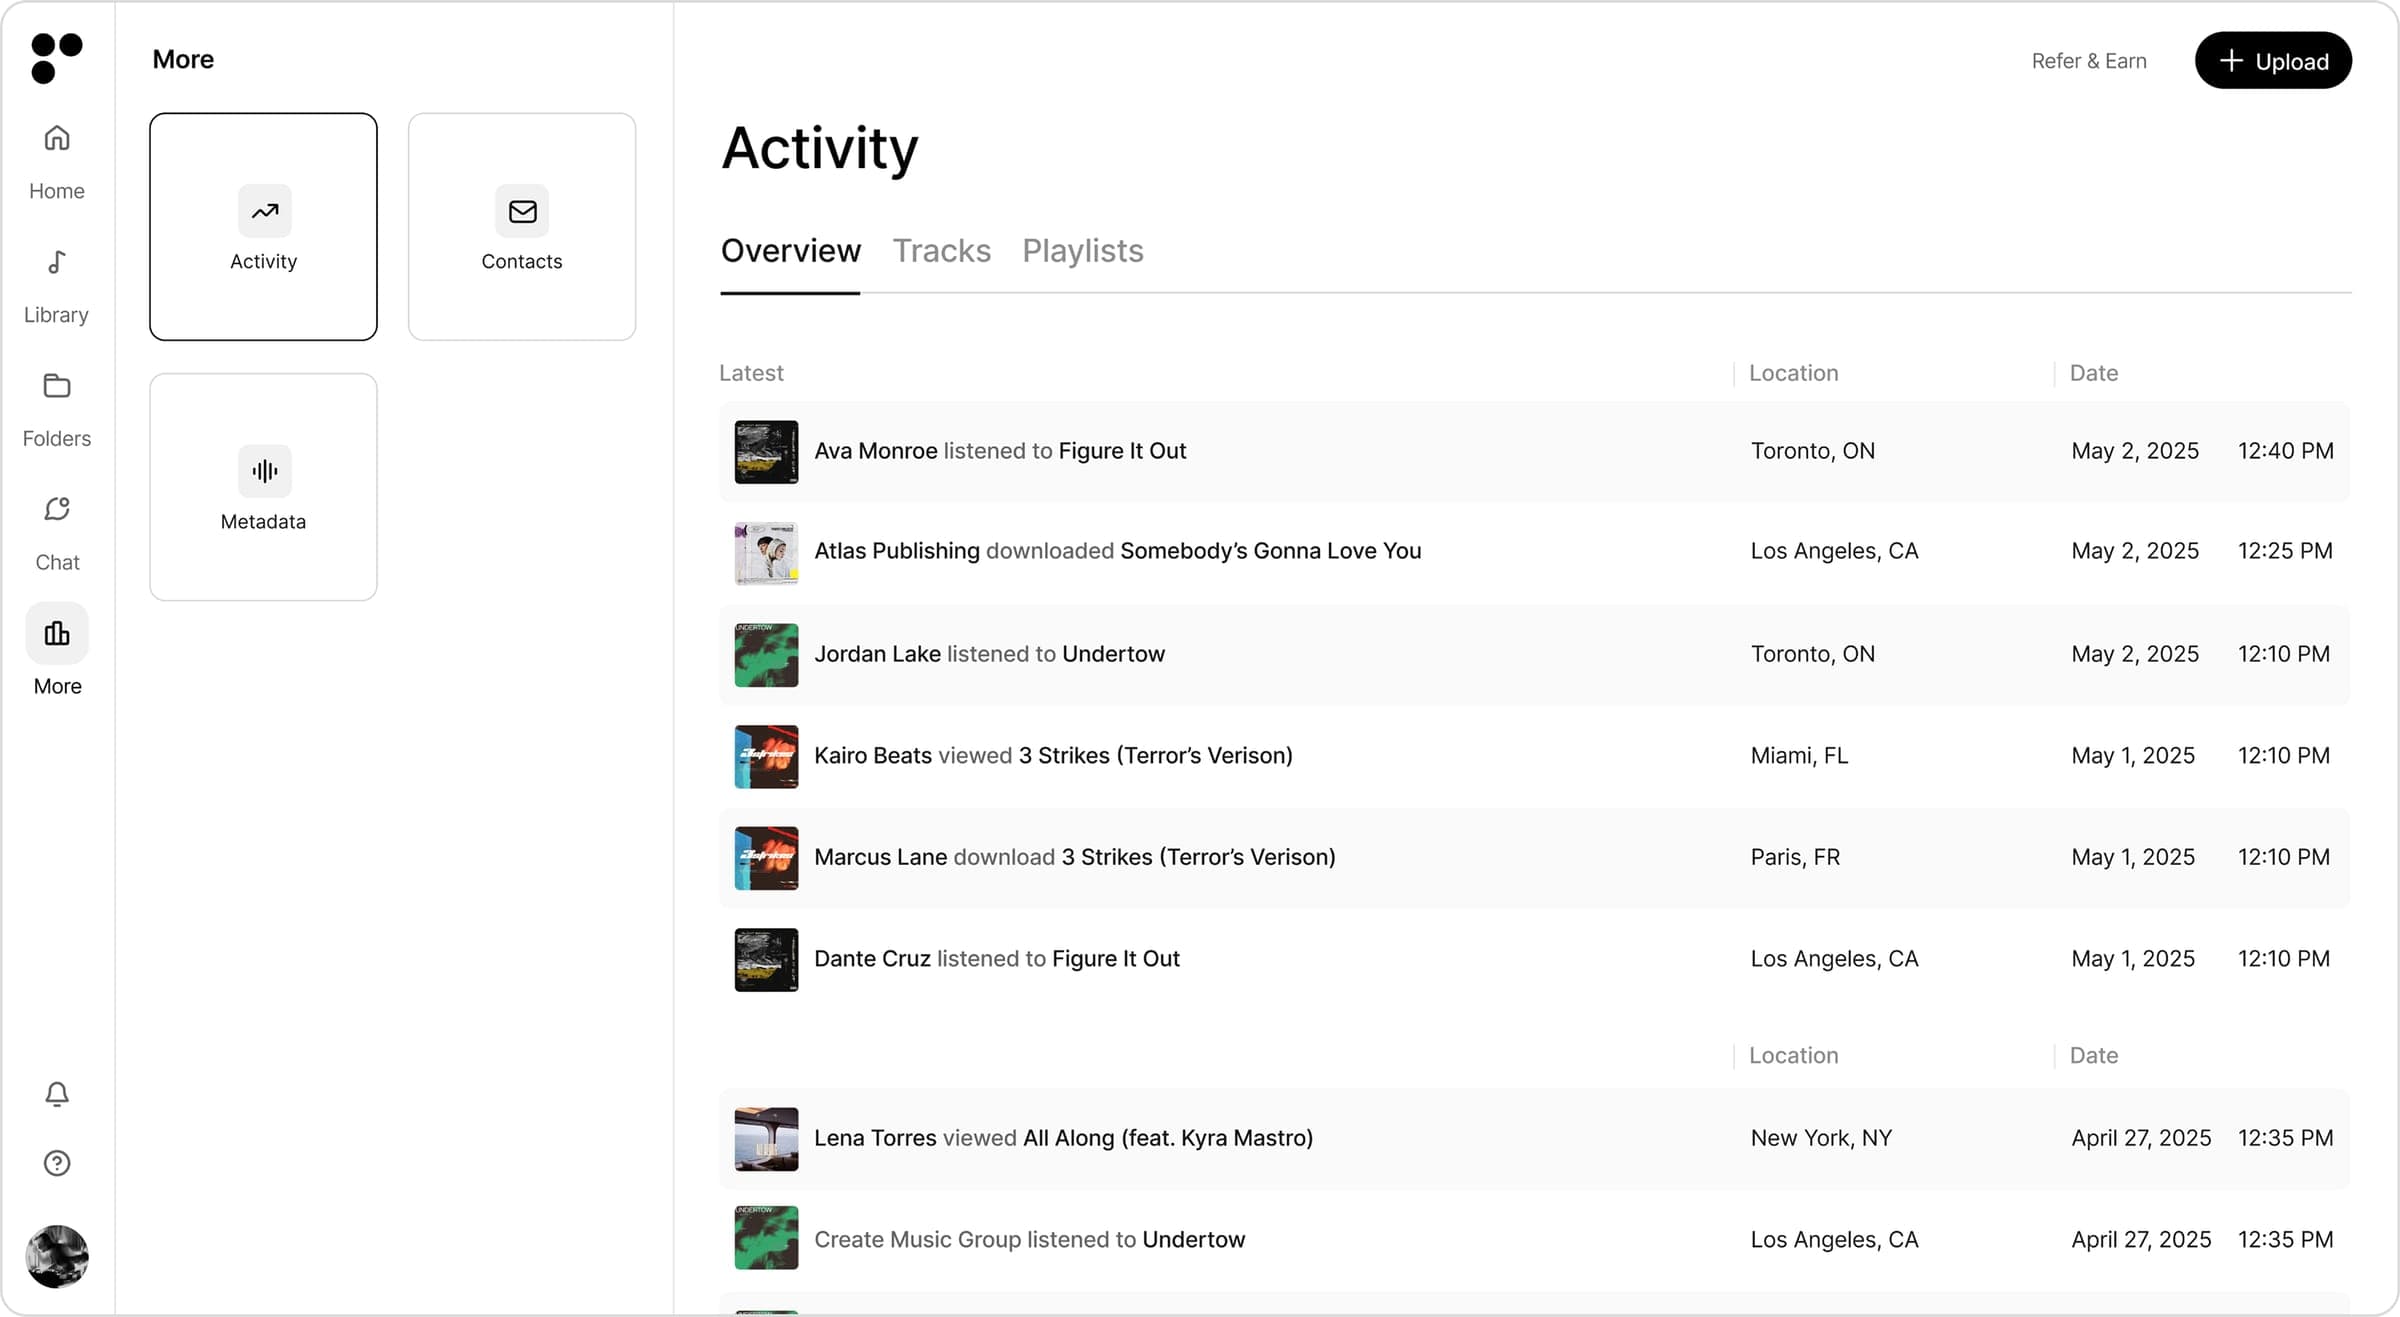Open the Library music note icon
The height and width of the screenshot is (1317, 2400).
point(57,262)
